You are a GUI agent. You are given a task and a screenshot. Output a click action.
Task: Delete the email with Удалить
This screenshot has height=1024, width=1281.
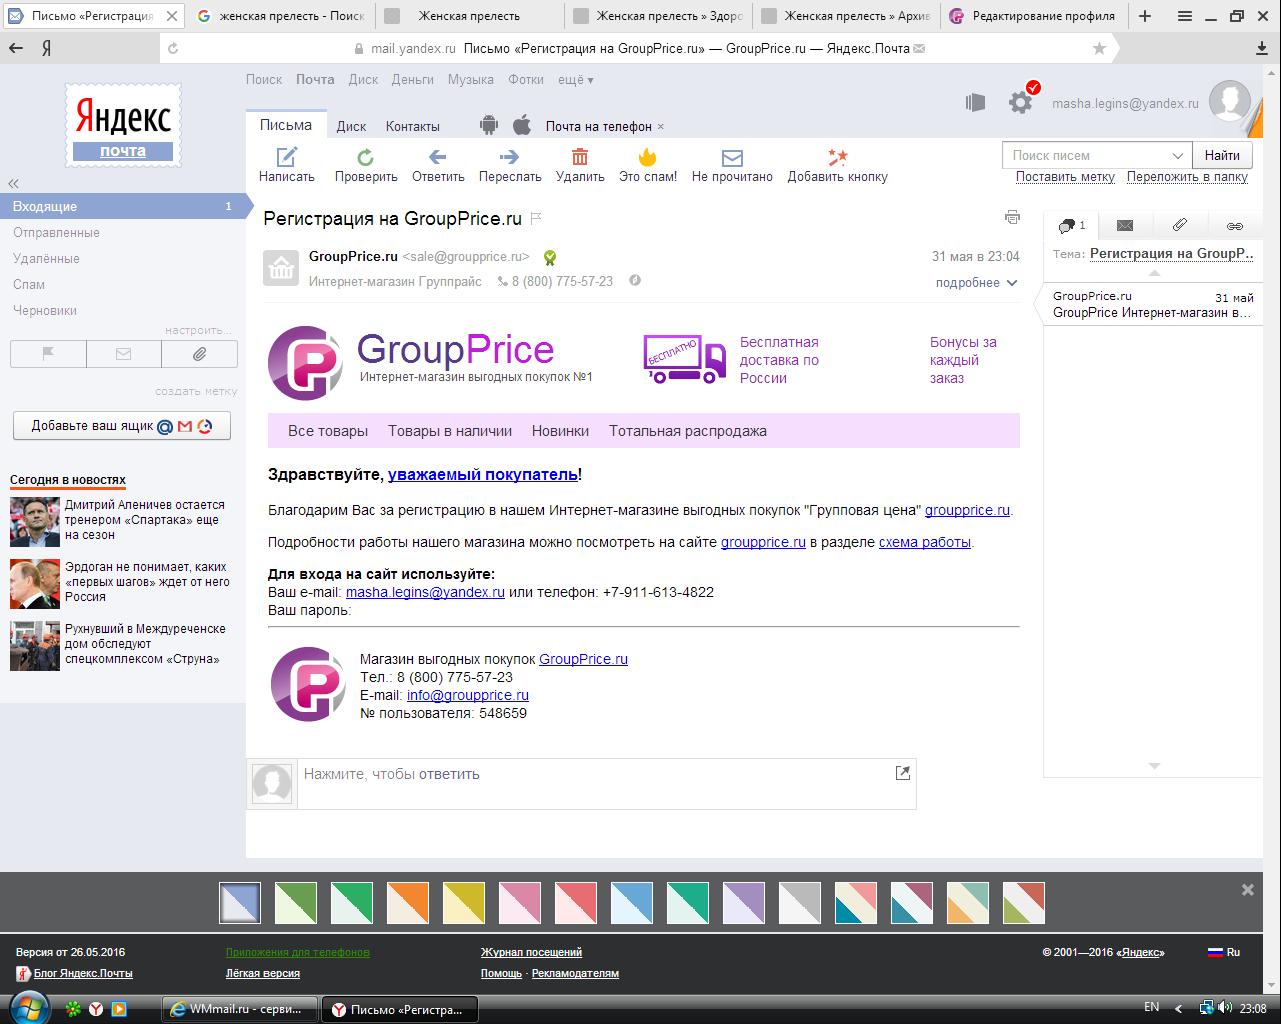pos(580,165)
